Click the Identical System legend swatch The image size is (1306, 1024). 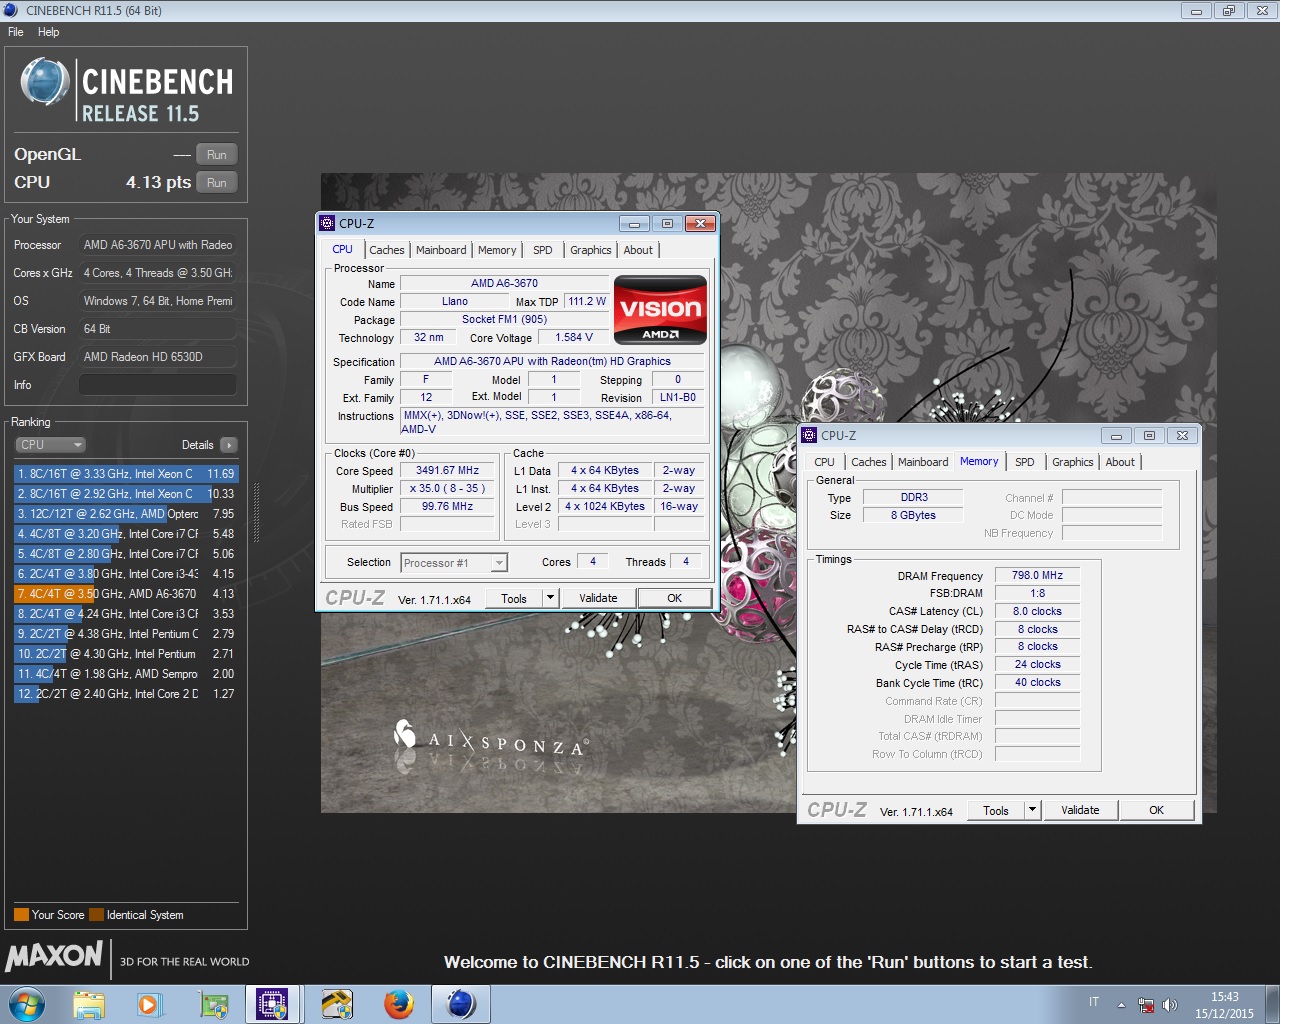(96, 915)
